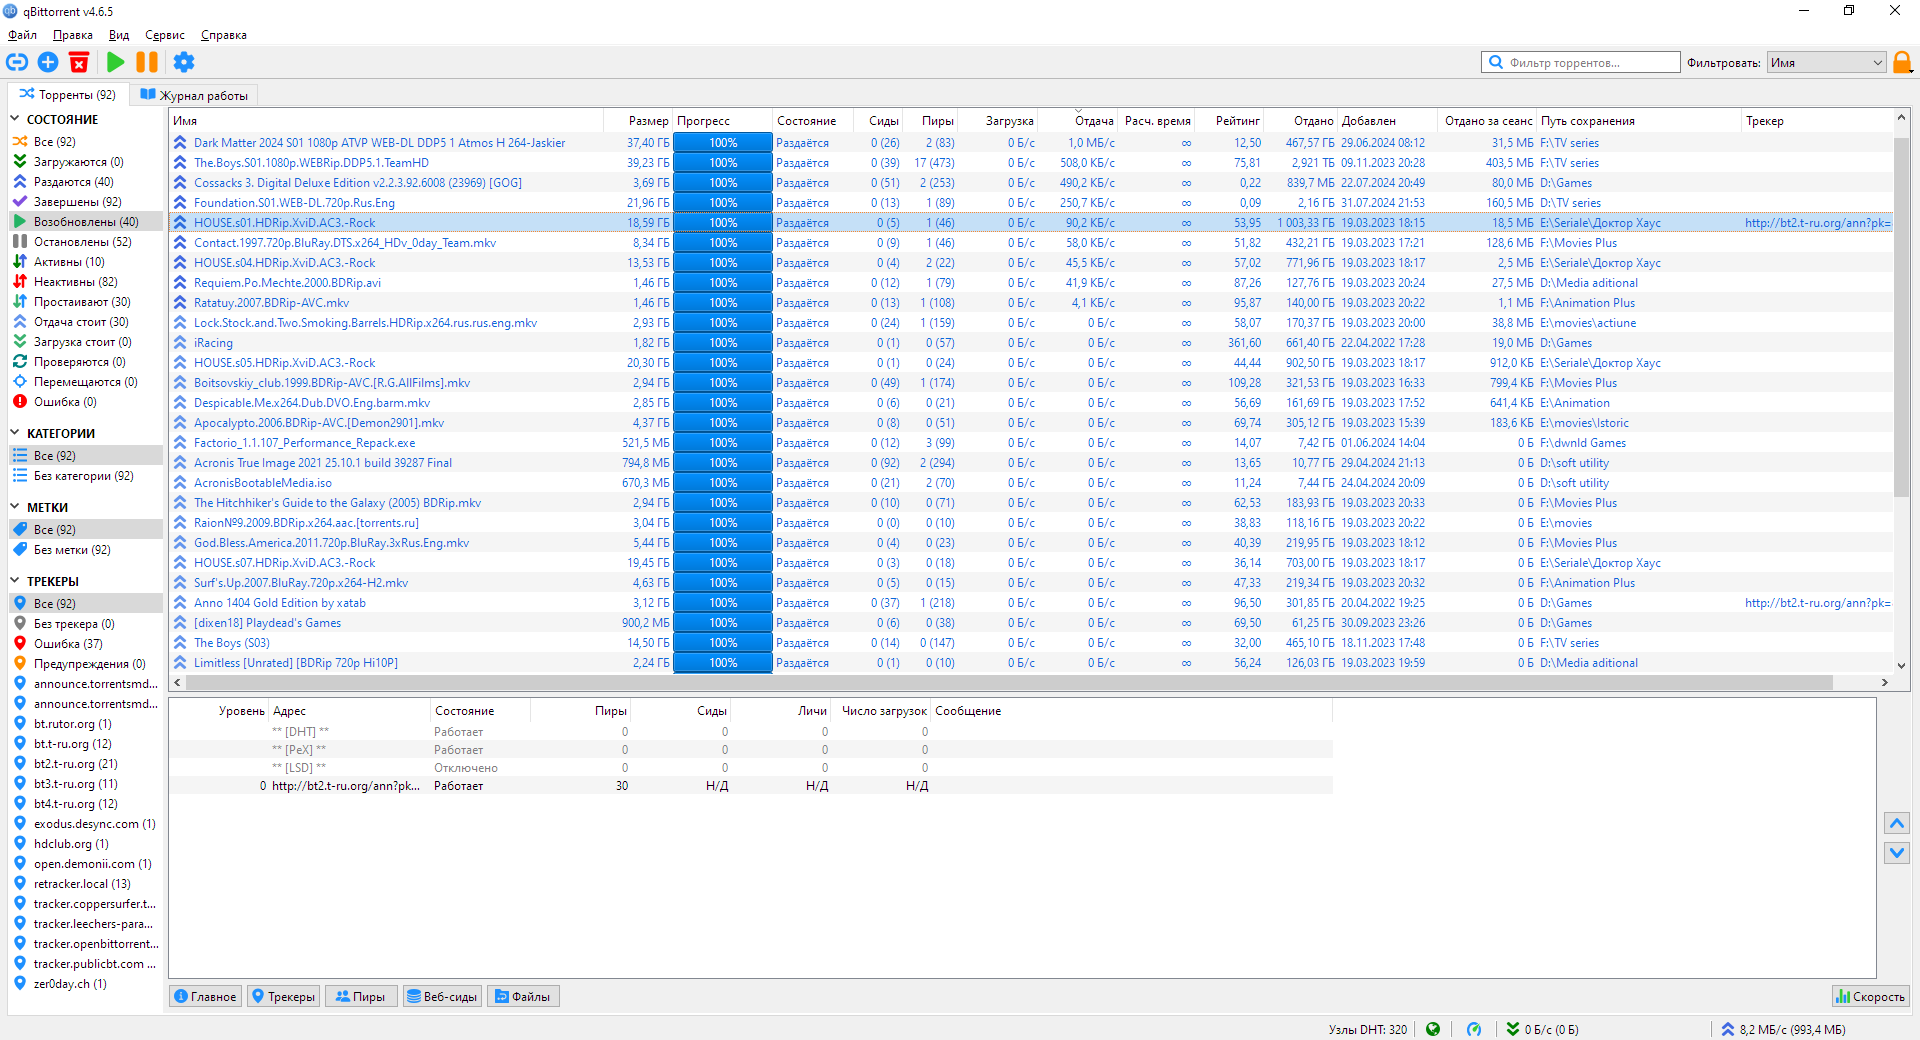Screen dimensions: 1920x1040
Task: Click the Скорость button
Action: tap(1870, 997)
